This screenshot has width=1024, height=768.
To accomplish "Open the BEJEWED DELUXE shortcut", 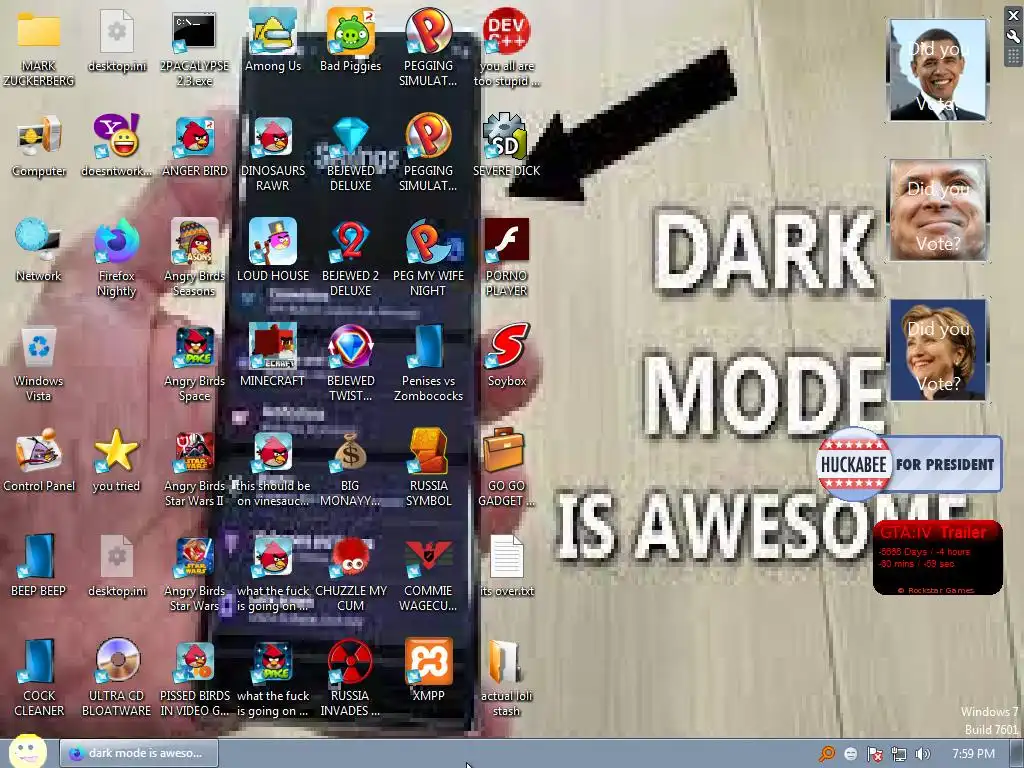I will pos(351,154).
